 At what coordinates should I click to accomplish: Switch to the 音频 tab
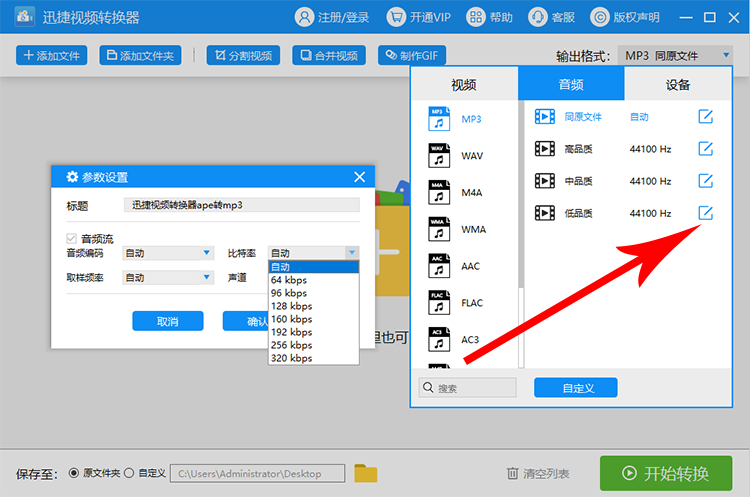click(x=571, y=84)
